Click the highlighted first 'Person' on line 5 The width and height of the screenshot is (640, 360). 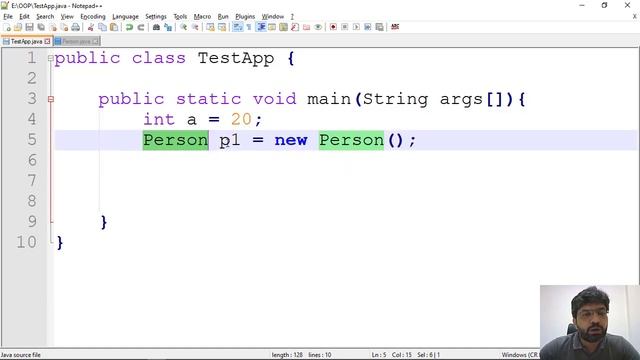point(176,140)
